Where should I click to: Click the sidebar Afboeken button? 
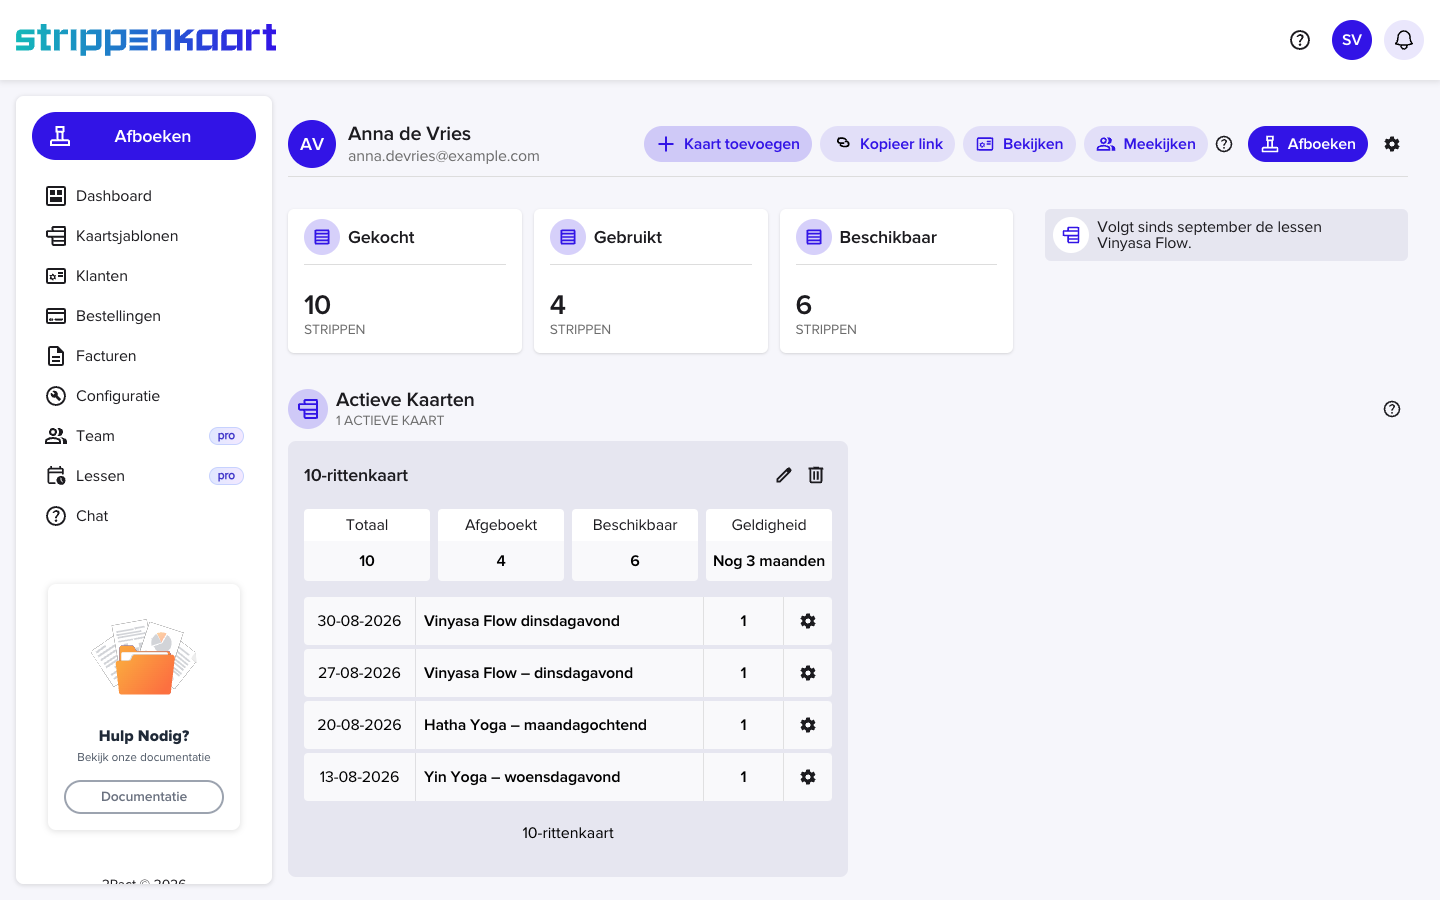click(144, 136)
